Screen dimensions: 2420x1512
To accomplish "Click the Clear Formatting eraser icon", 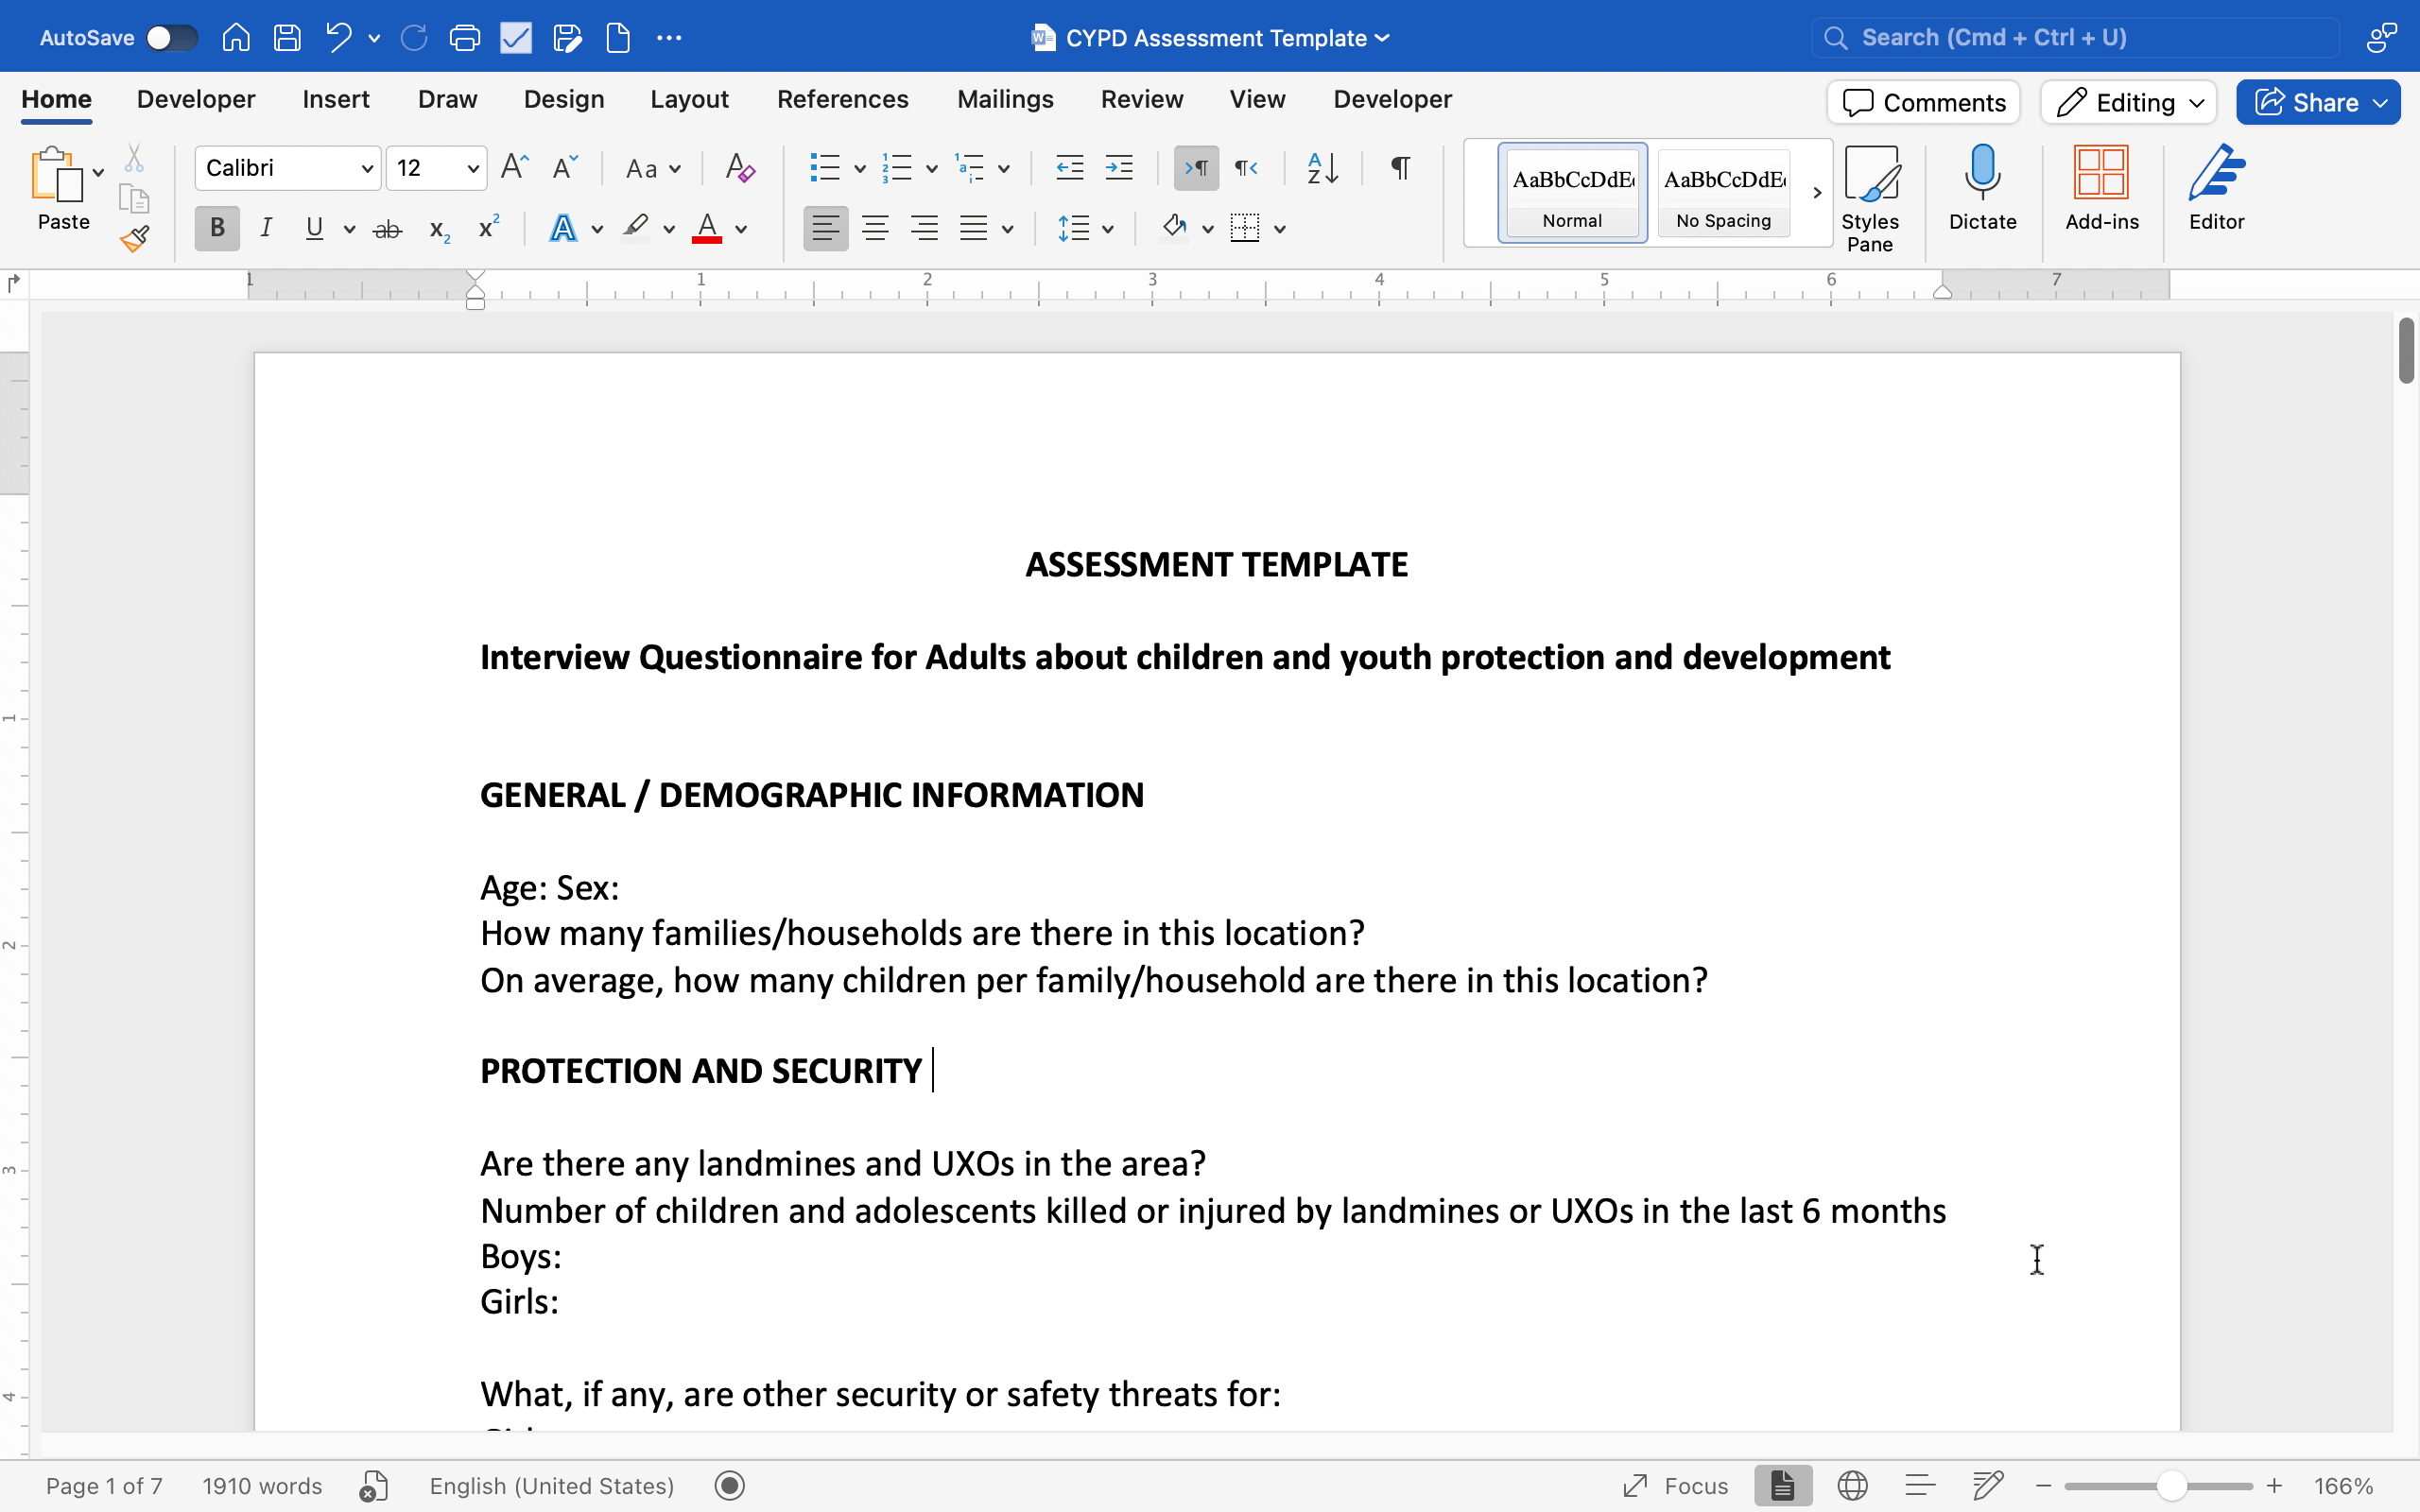I will click(x=740, y=168).
